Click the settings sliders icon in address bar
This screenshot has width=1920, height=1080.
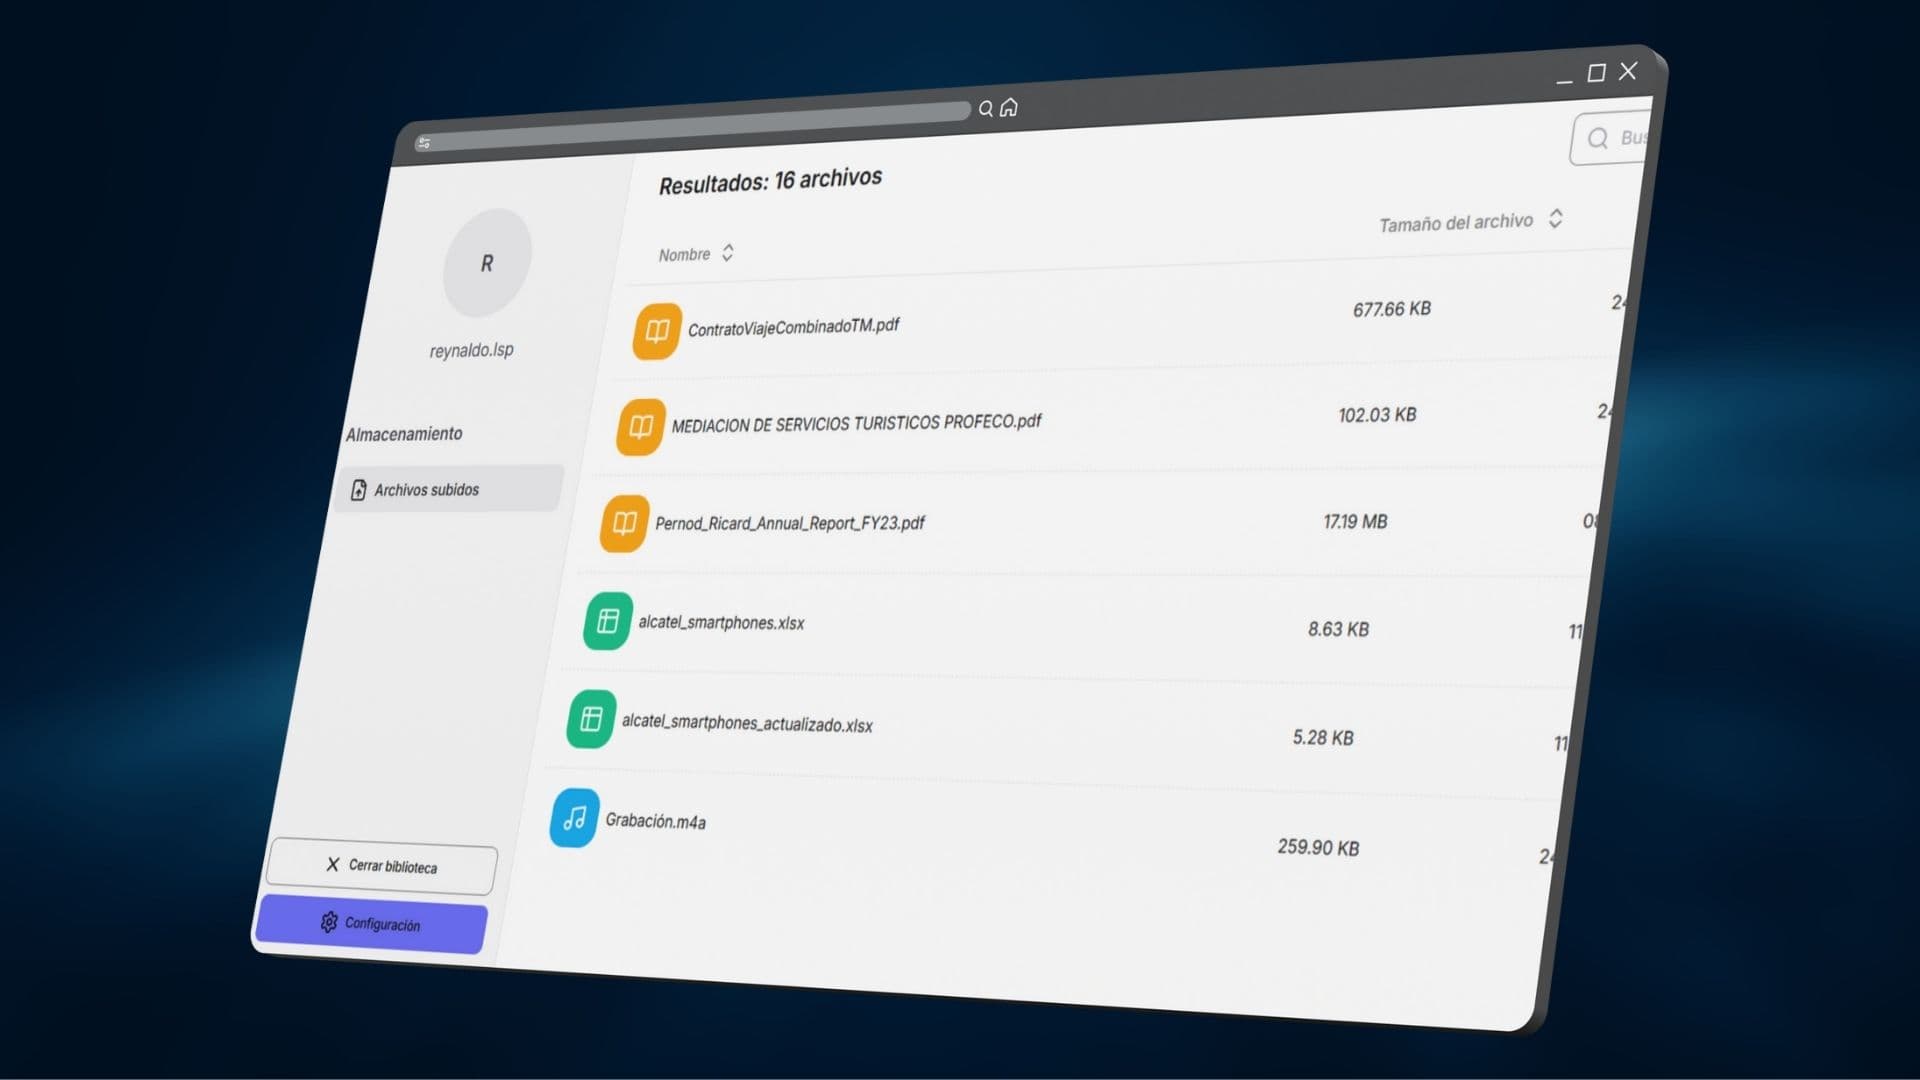tap(424, 143)
